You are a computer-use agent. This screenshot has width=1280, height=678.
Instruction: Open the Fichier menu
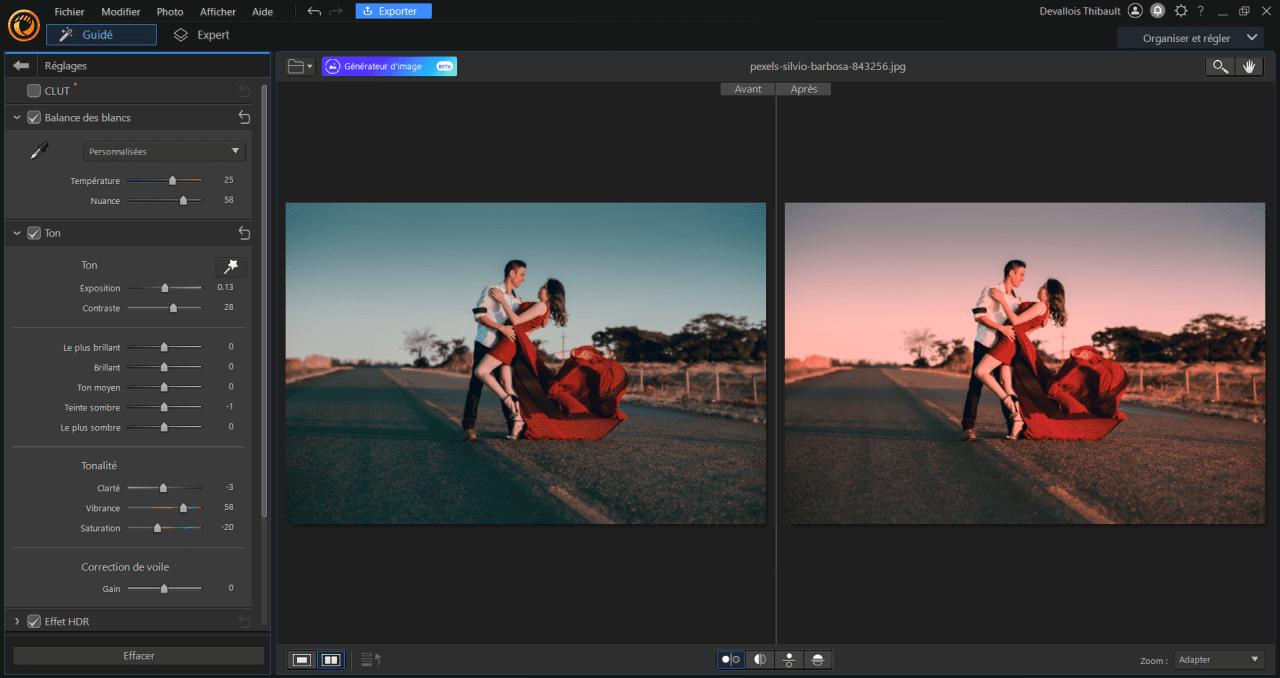(69, 11)
